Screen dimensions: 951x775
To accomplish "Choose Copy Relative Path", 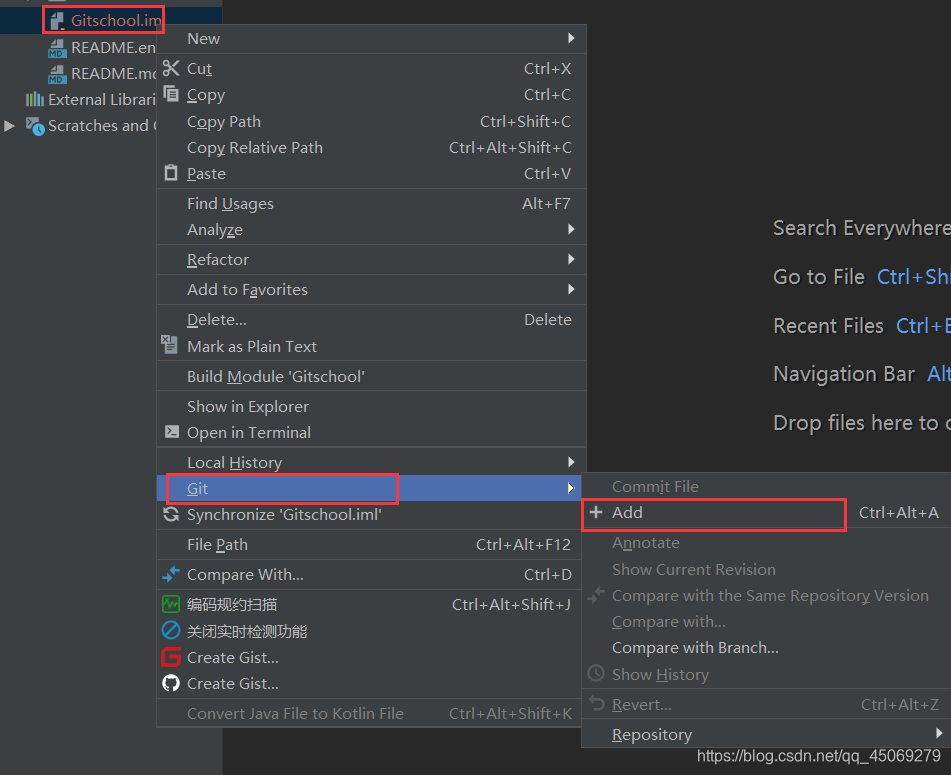I will 371,147.
